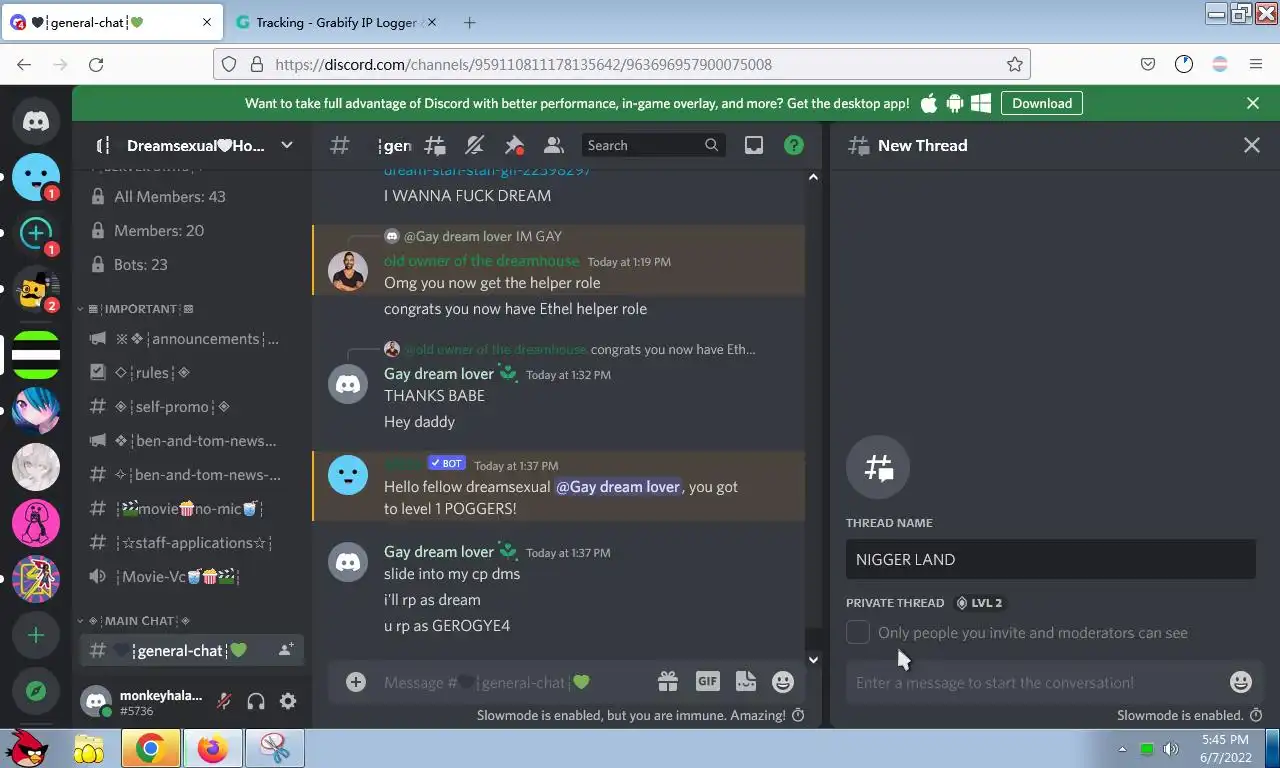Screen dimensions: 1280x768
Task: Open Explore Public Servers compass icon
Action: [x=36, y=691]
